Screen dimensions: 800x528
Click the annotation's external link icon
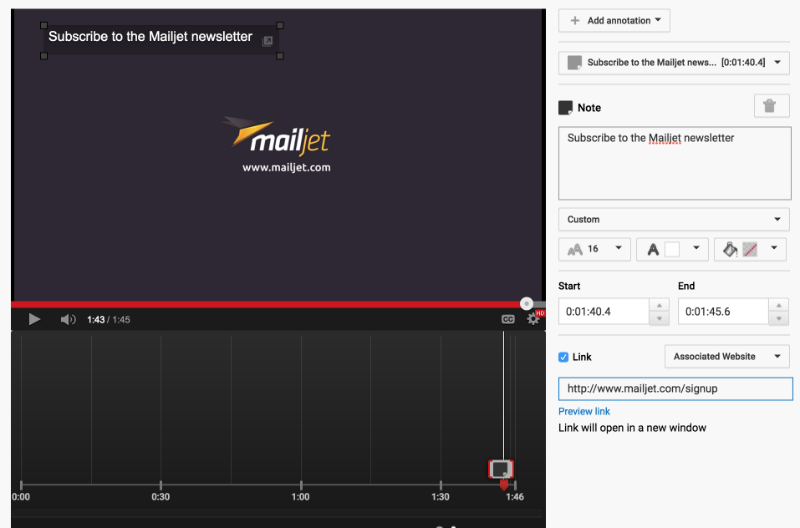point(267,41)
